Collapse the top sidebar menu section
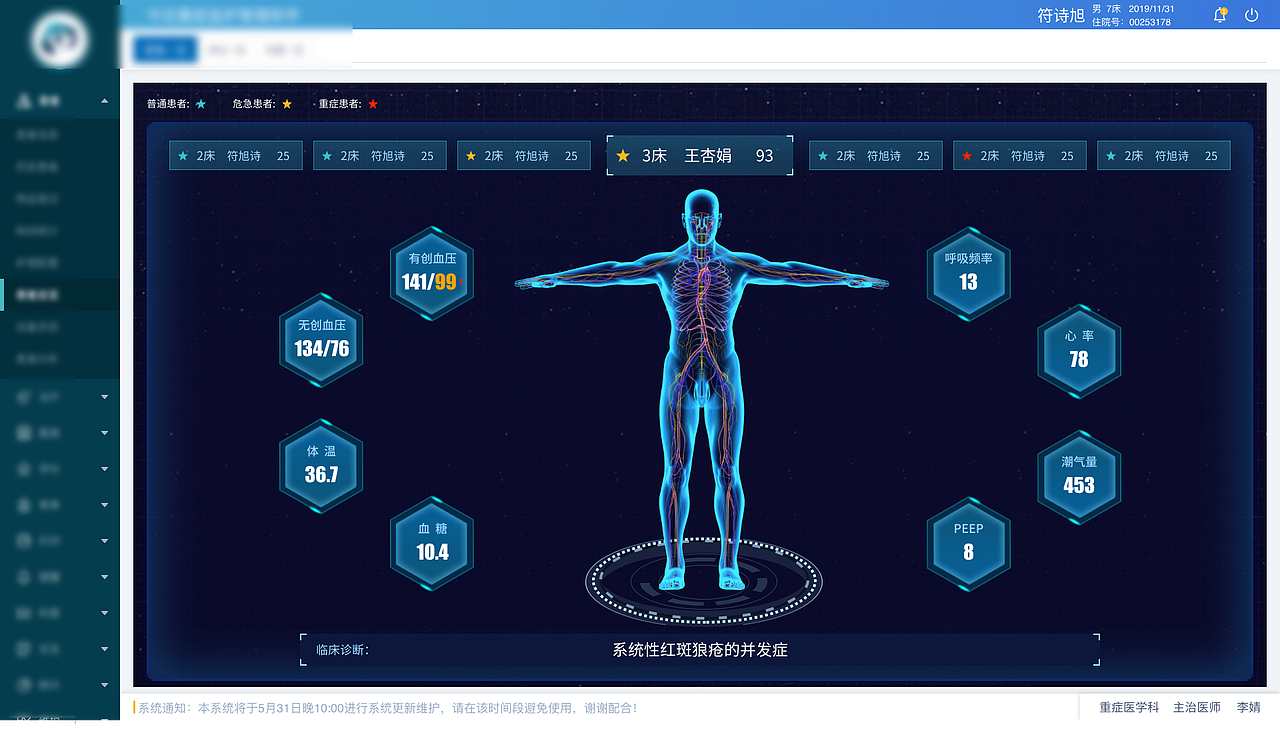 [104, 100]
